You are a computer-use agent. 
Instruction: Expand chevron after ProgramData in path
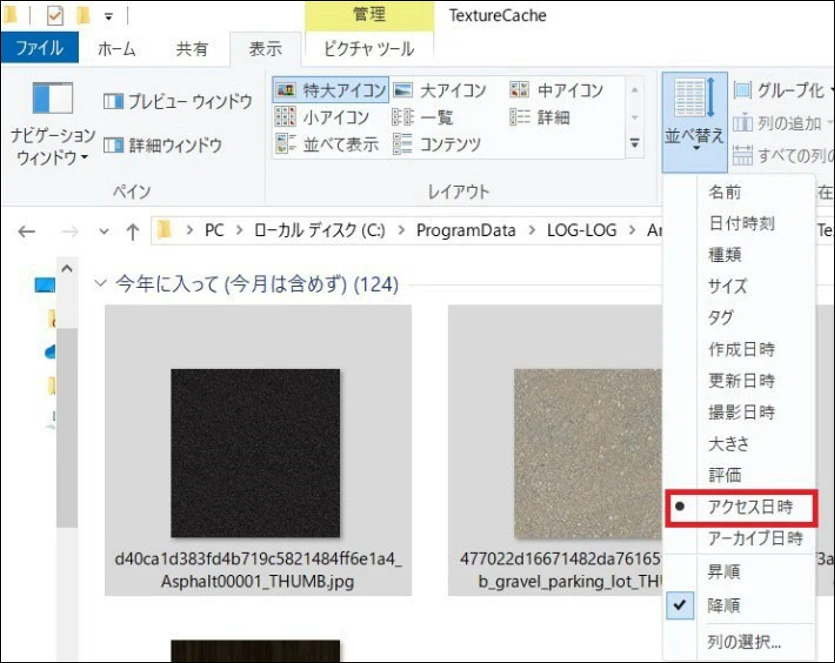pyautogui.click(x=532, y=230)
